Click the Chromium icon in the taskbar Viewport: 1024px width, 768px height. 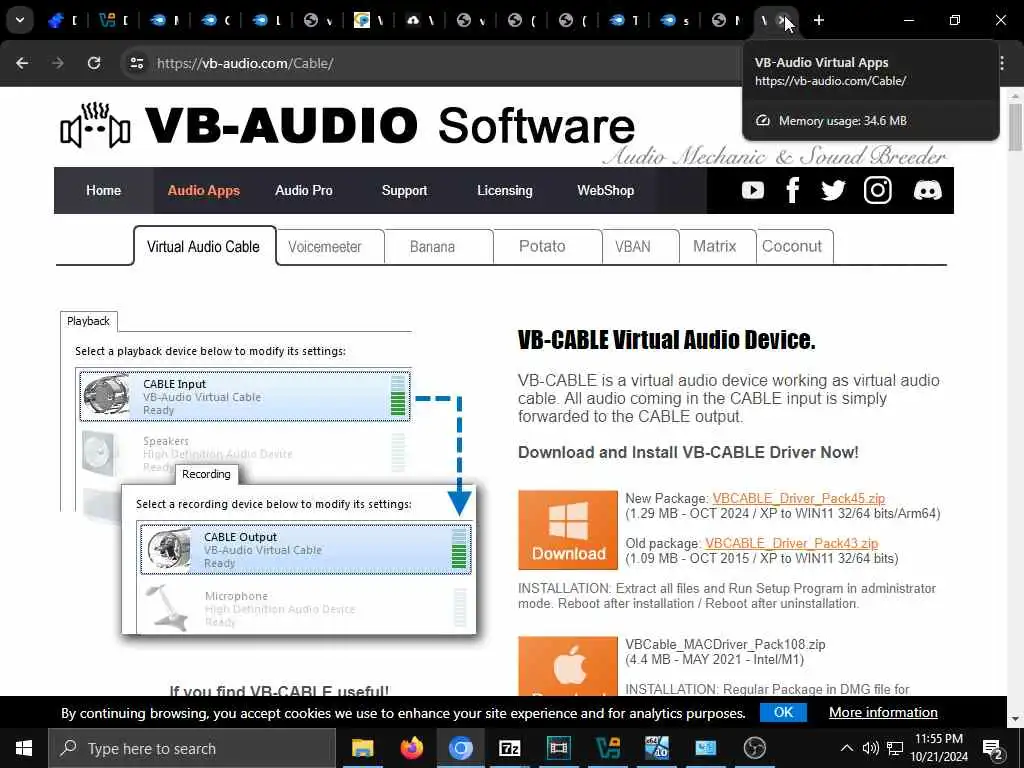tap(460, 748)
